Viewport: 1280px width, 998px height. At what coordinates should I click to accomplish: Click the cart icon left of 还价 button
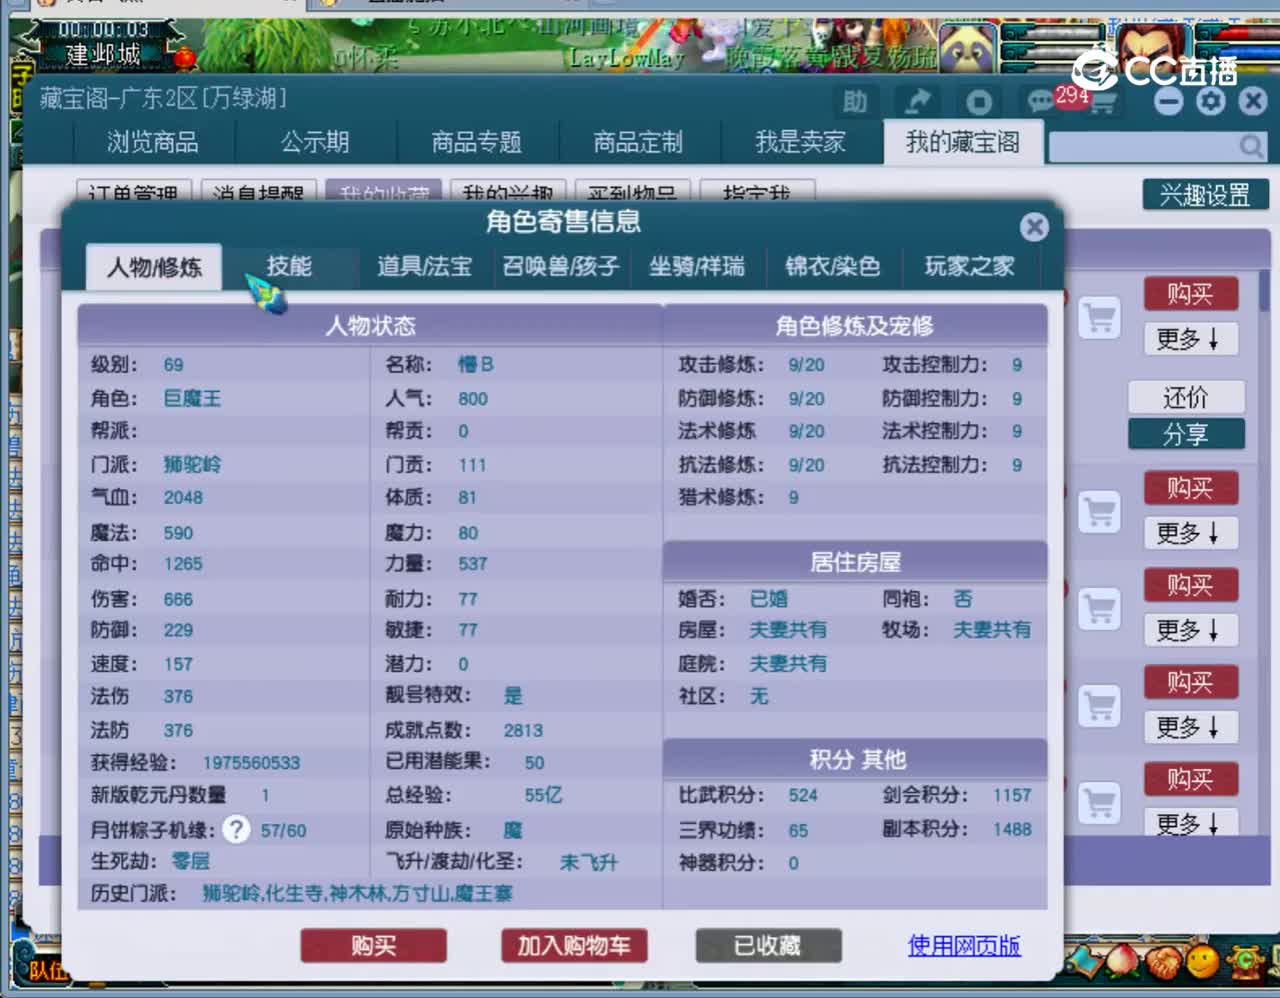tap(1099, 319)
